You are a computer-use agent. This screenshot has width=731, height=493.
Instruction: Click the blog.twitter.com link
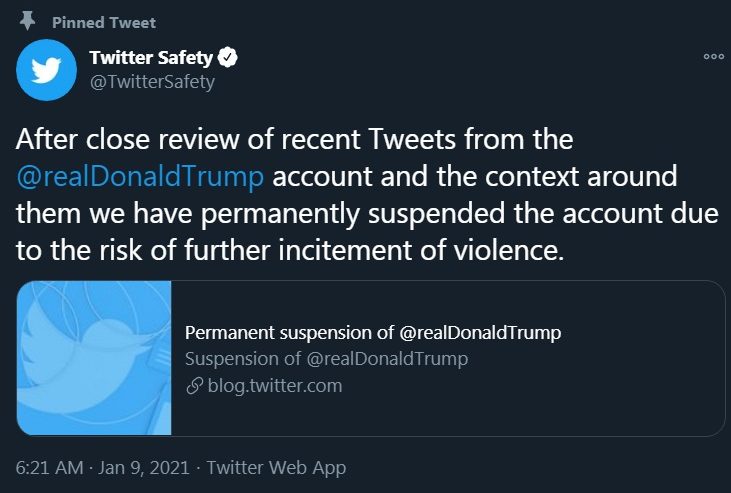pos(275,386)
